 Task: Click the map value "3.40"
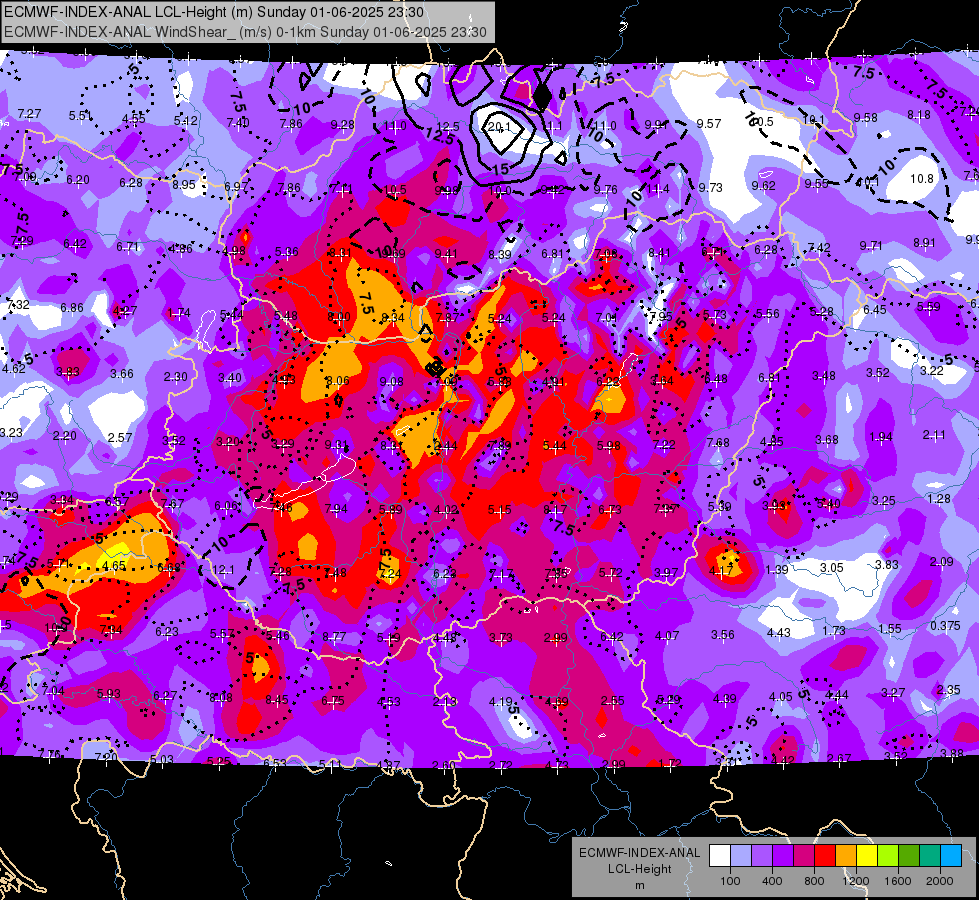pyautogui.click(x=230, y=377)
